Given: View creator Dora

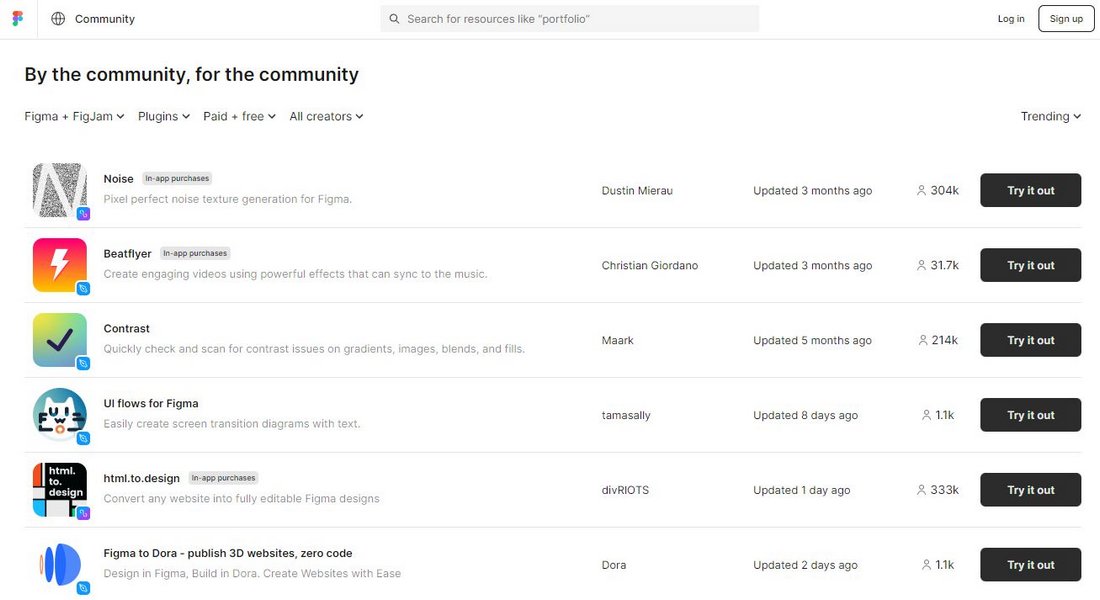Looking at the screenshot, I should click(x=614, y=565).
